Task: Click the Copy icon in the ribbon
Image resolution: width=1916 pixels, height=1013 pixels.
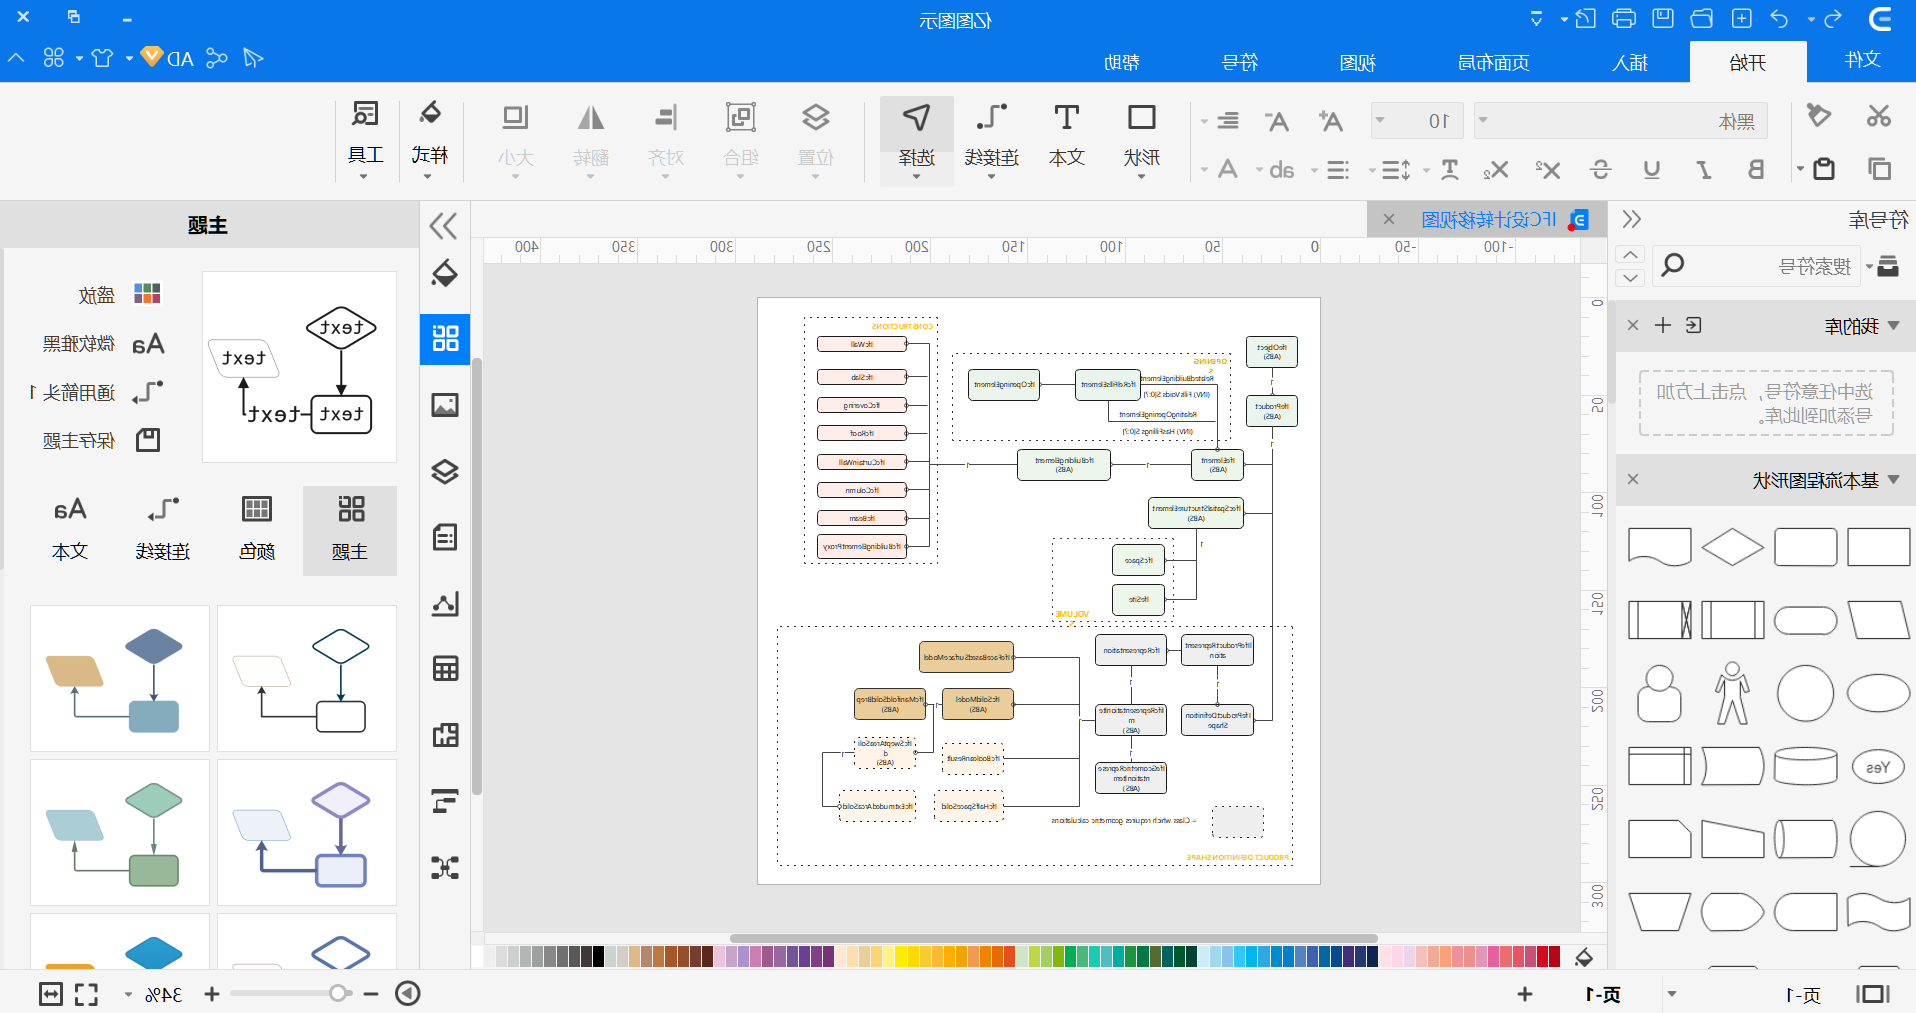Action: [x=1880, y=169]
